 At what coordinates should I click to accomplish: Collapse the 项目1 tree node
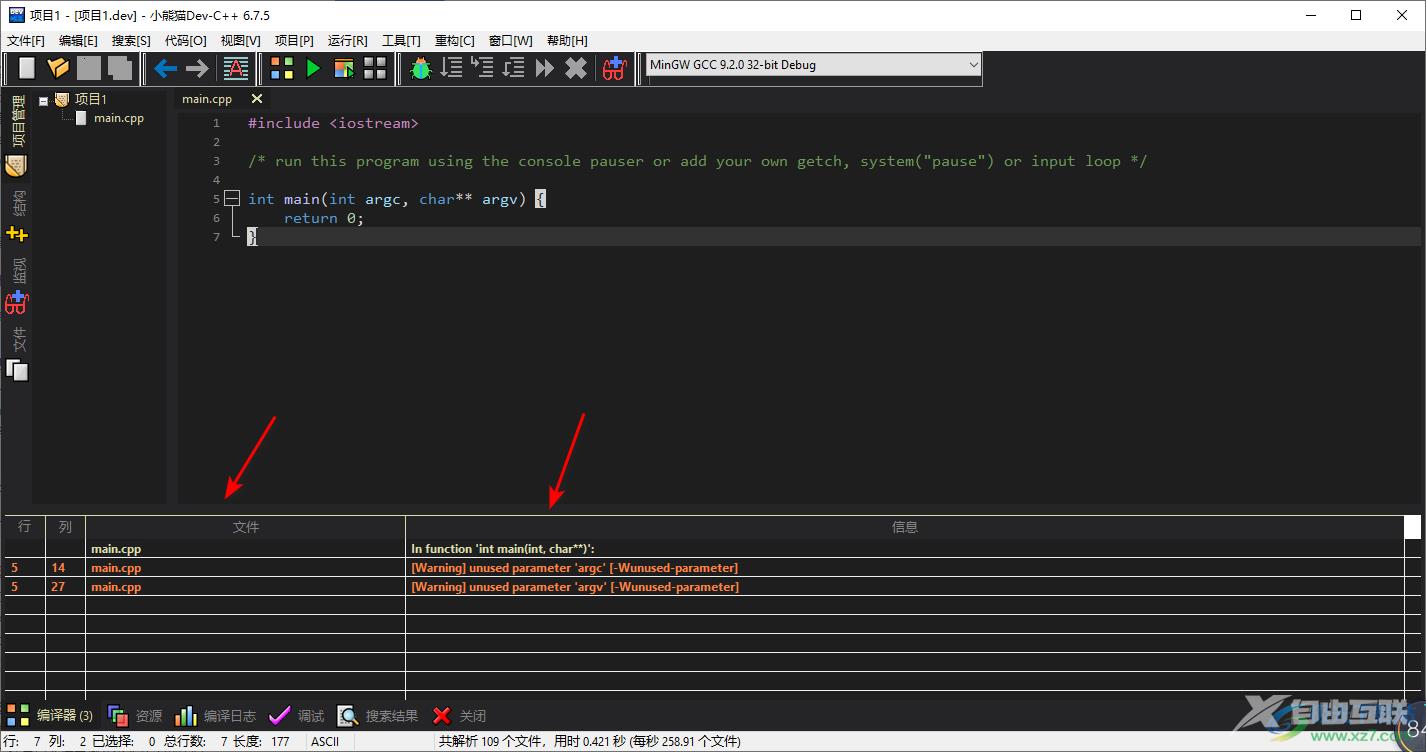pos(44,100)
